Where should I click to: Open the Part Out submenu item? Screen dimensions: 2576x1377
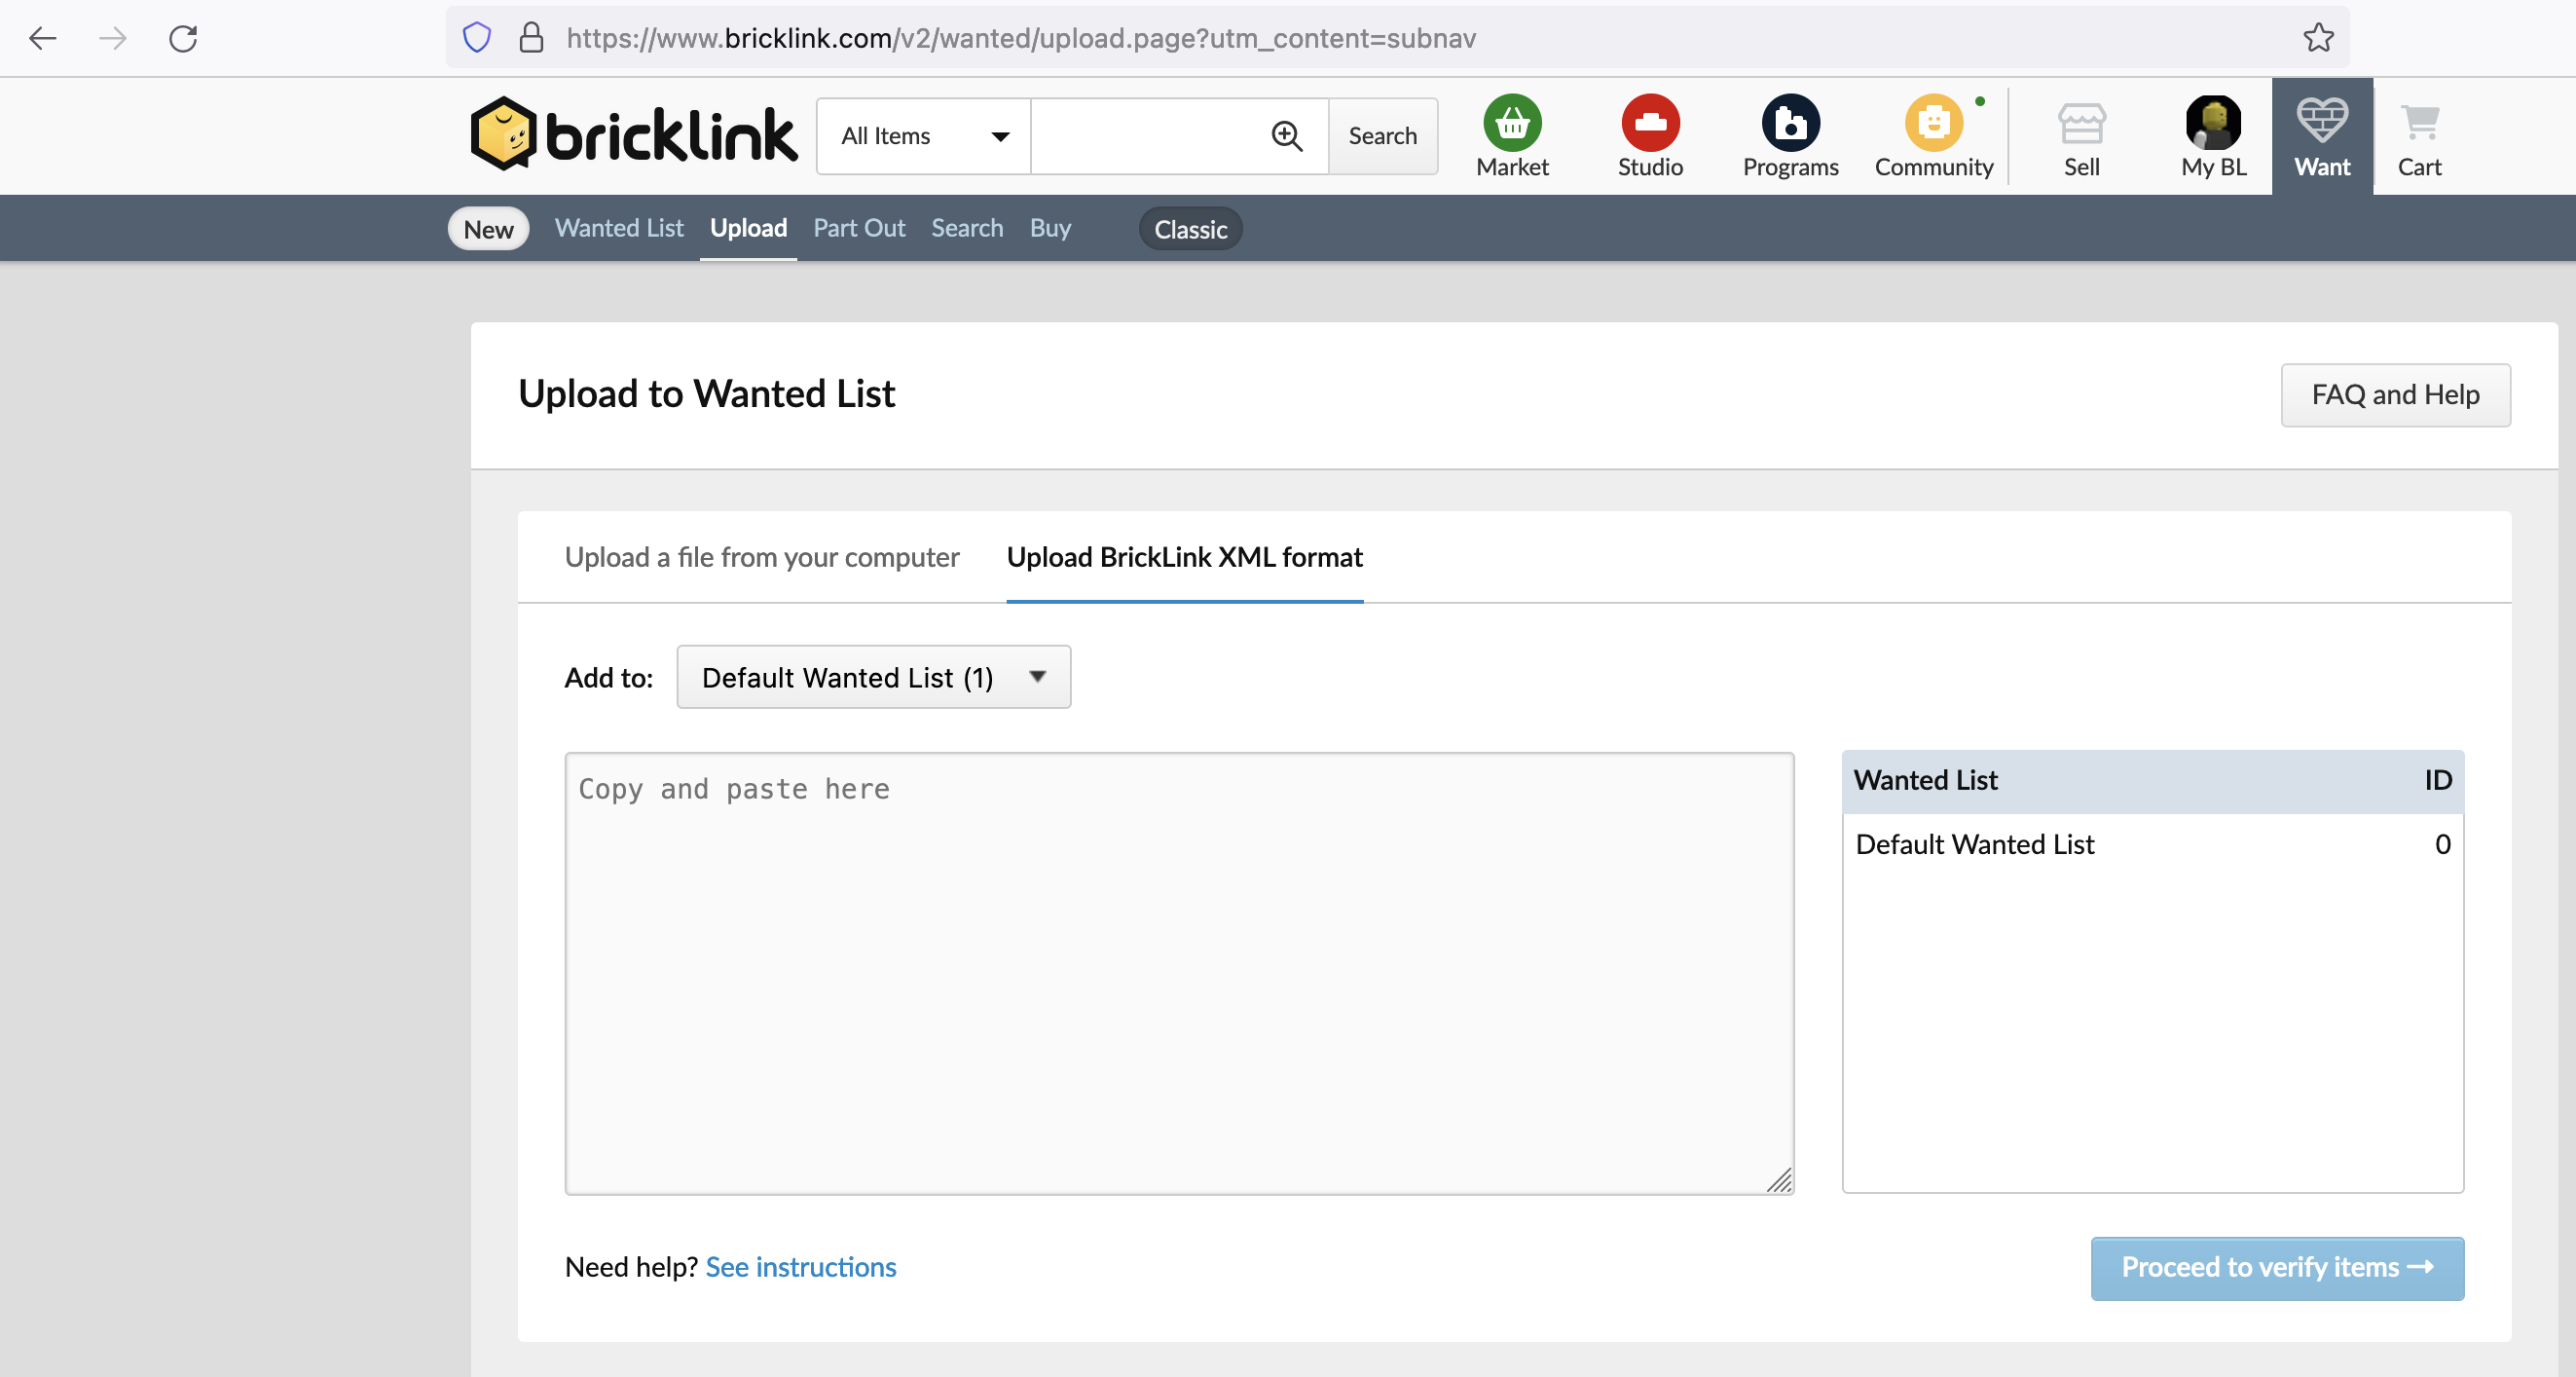pos(859,228)
